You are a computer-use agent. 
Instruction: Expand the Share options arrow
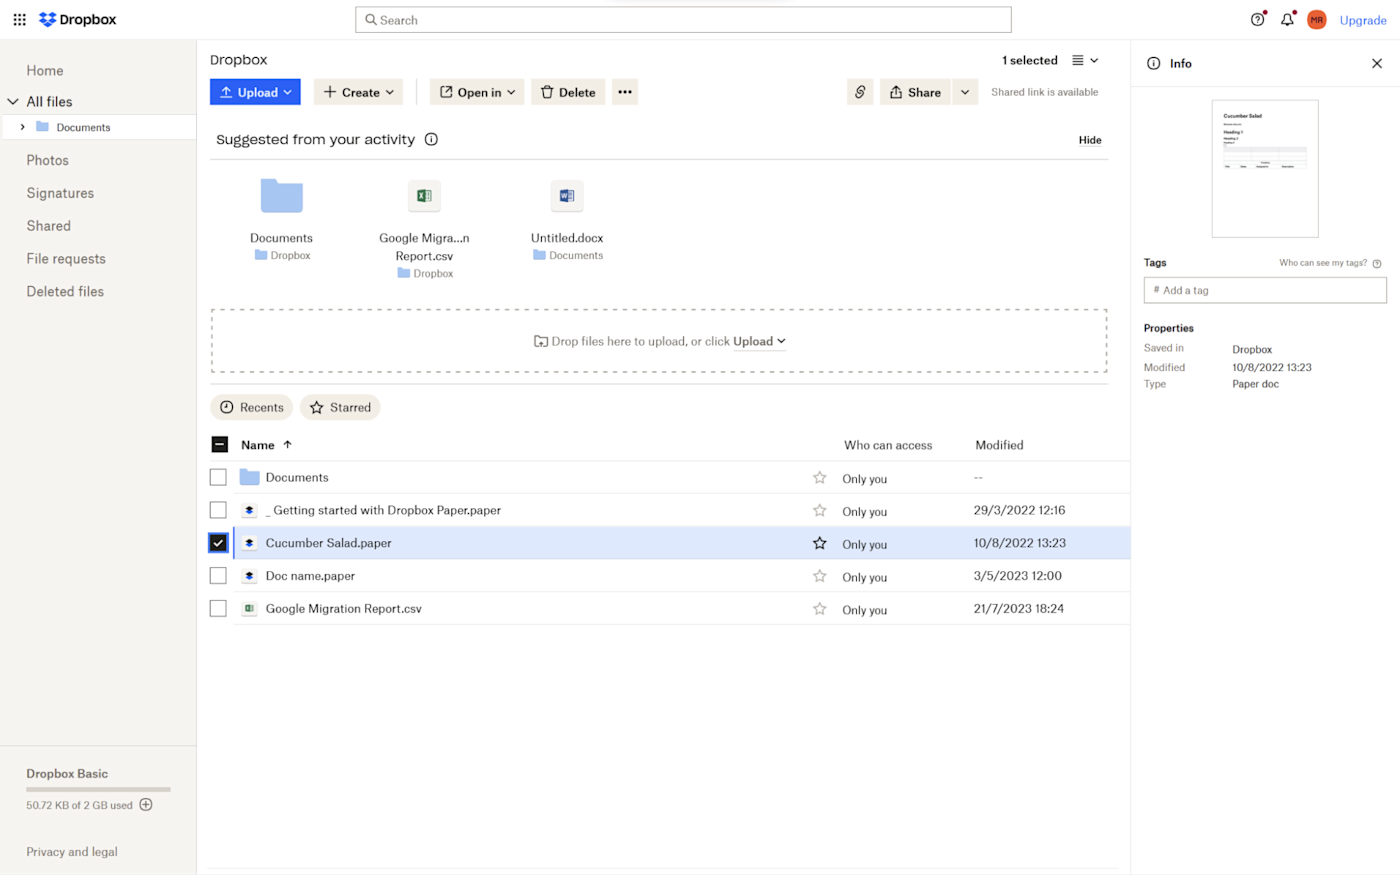click(x=965, y=92)
